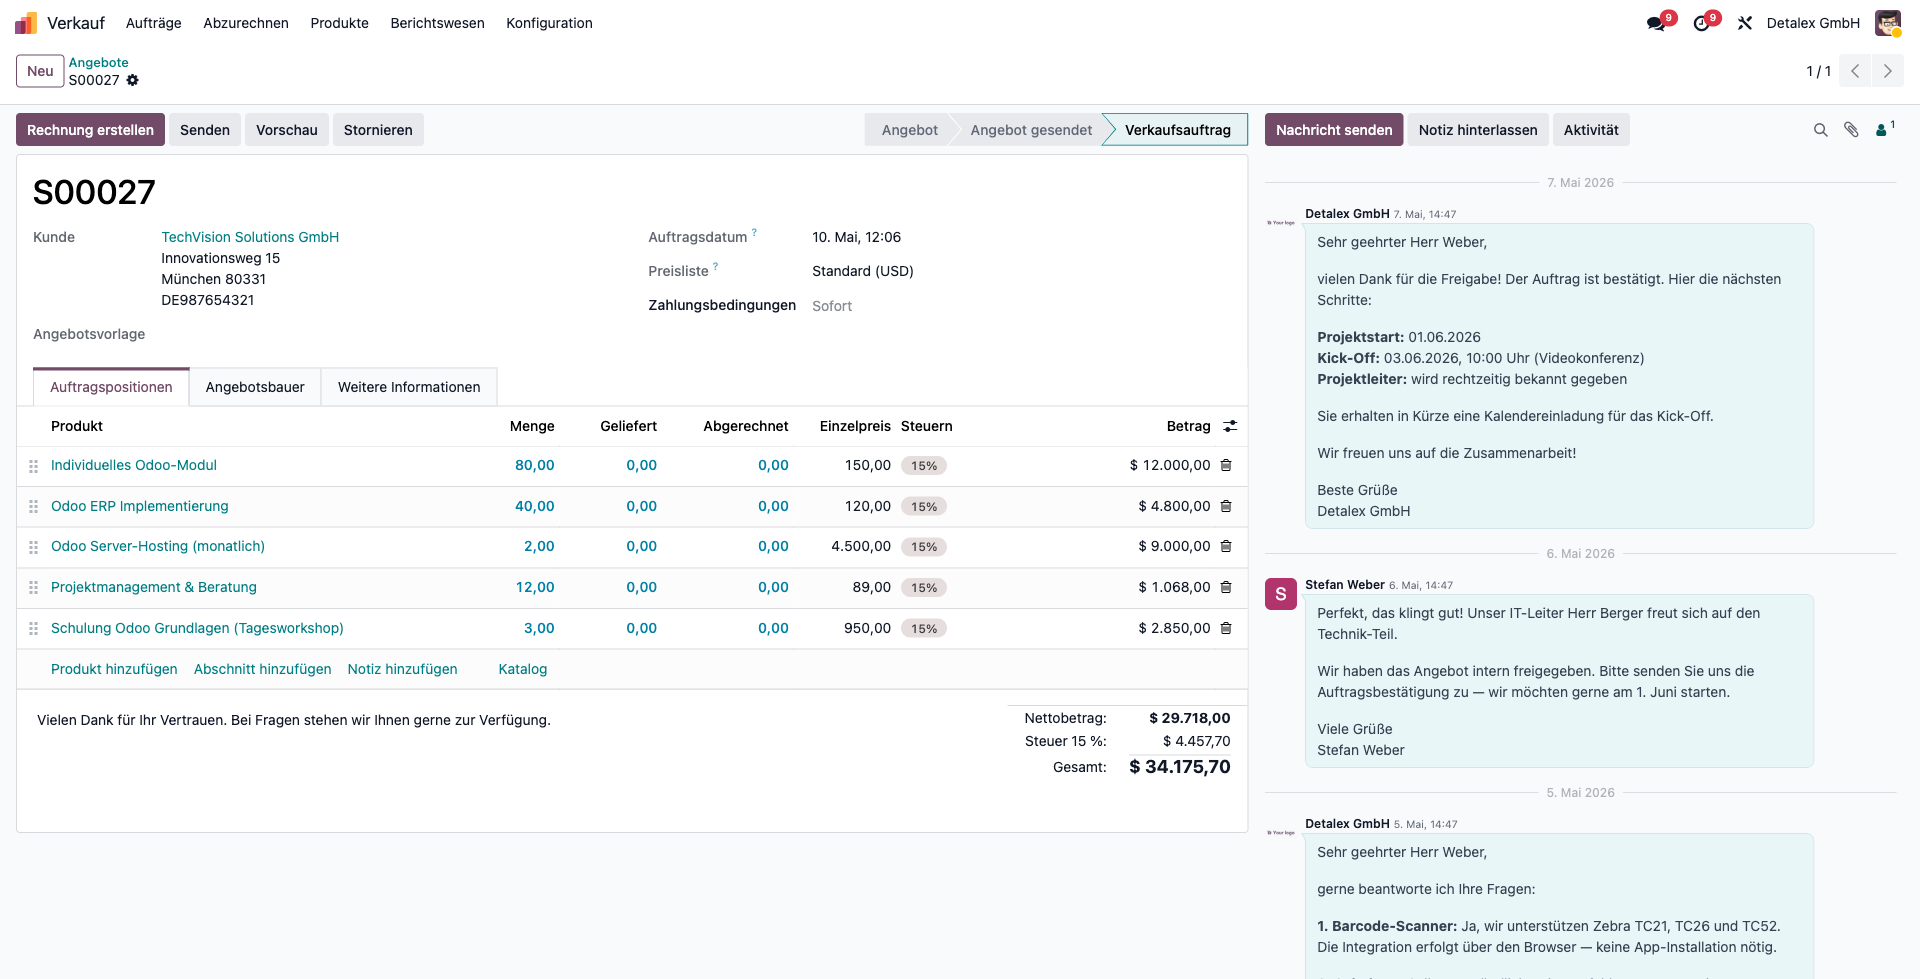
Task: Click Produkt hinzufügen
Action: pyautogui.click(x=114, y=669)
